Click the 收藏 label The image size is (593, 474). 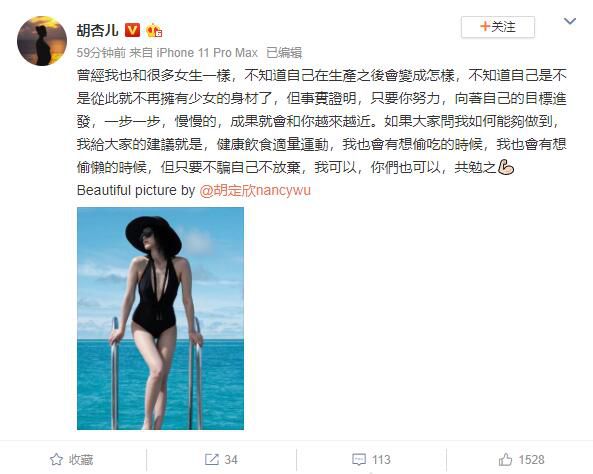pos(81,460)
